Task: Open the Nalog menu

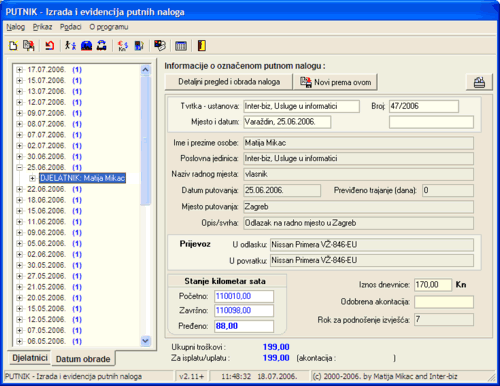Action: click(x=15, y=27)
